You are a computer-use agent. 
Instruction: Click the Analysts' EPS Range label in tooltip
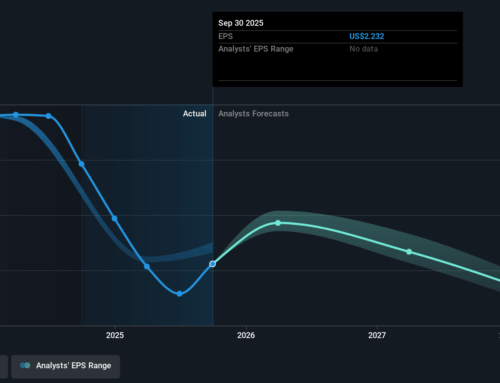(256, 49)
